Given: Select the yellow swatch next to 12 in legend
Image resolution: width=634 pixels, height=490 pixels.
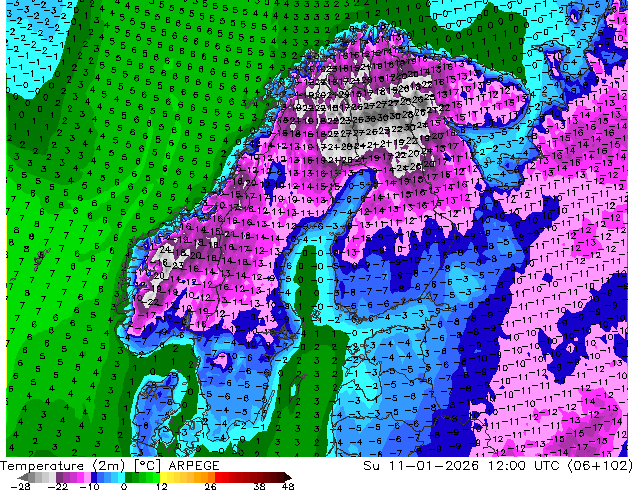Looking at the screenshot, I should point(164,477).
